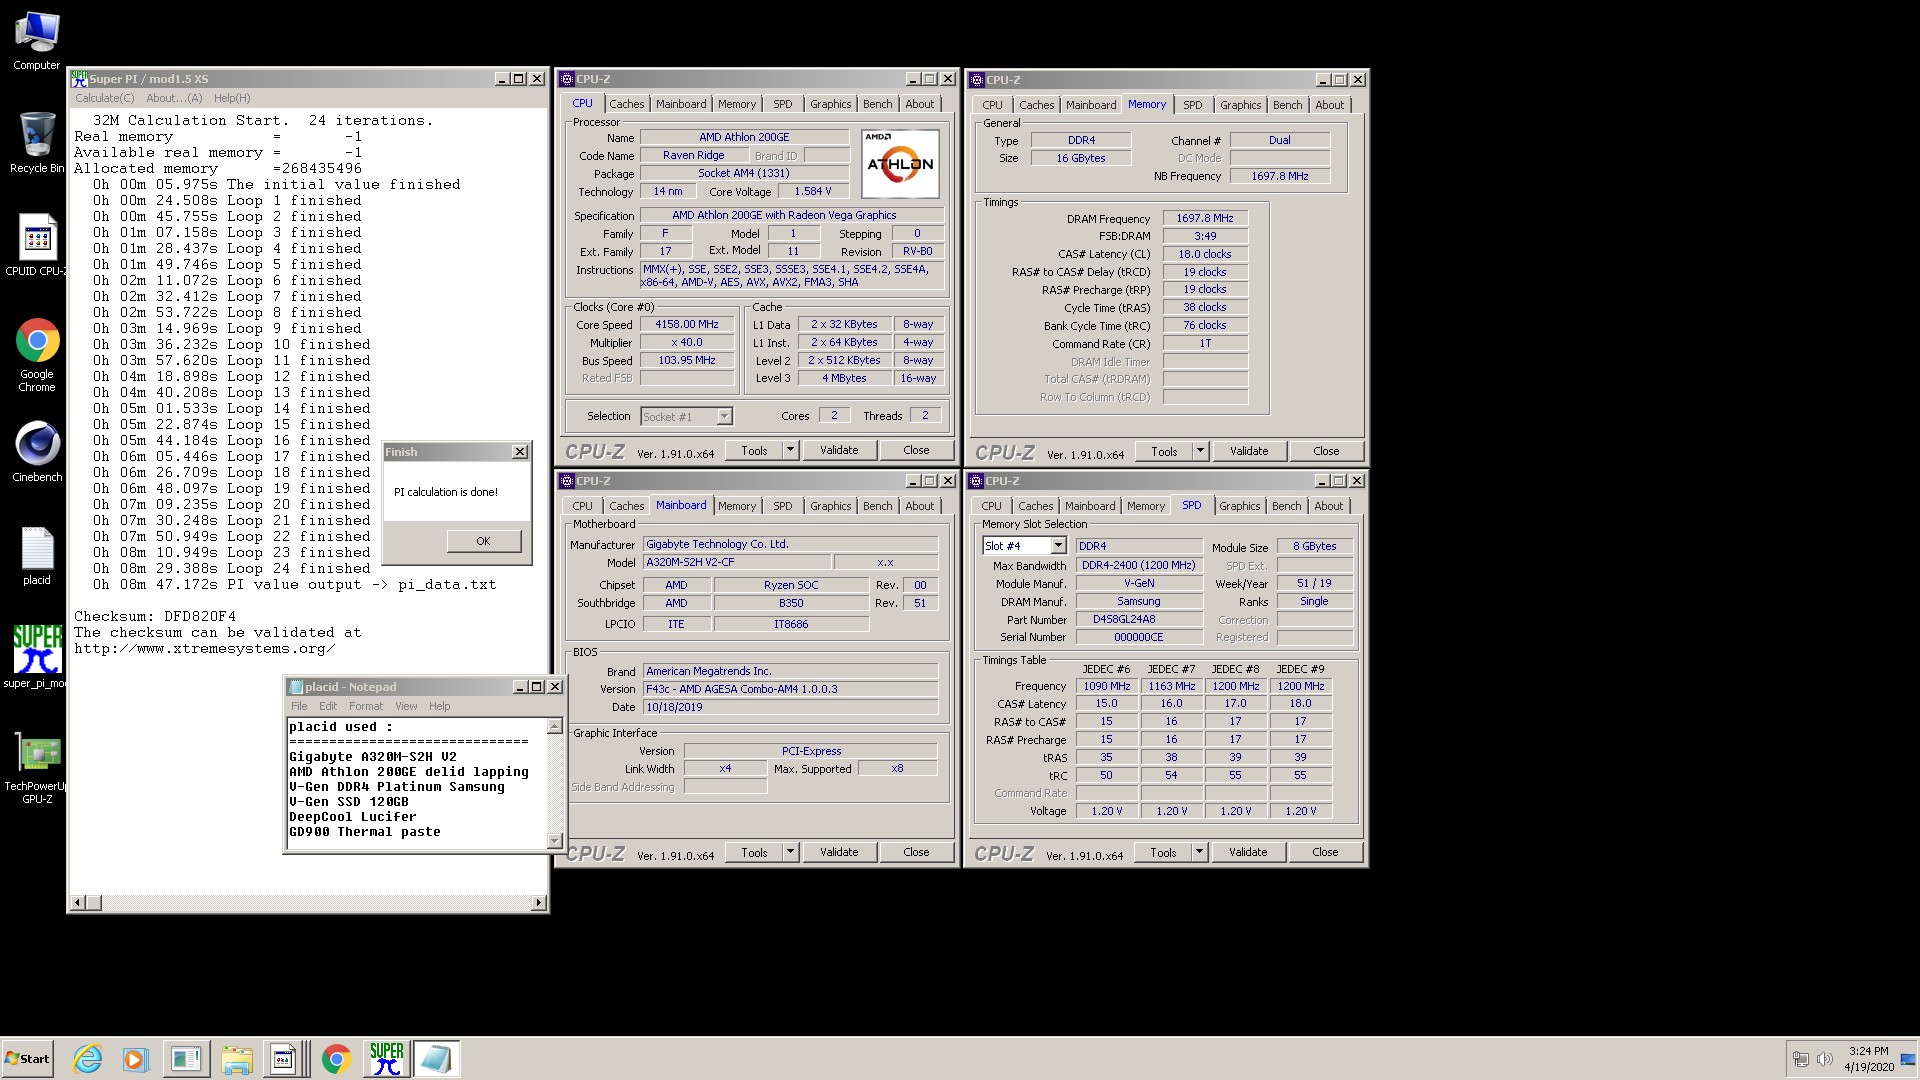Click the Core Voltage value 1.584 V
Screen dimensions: 1920x1080
tap(813, 191)
